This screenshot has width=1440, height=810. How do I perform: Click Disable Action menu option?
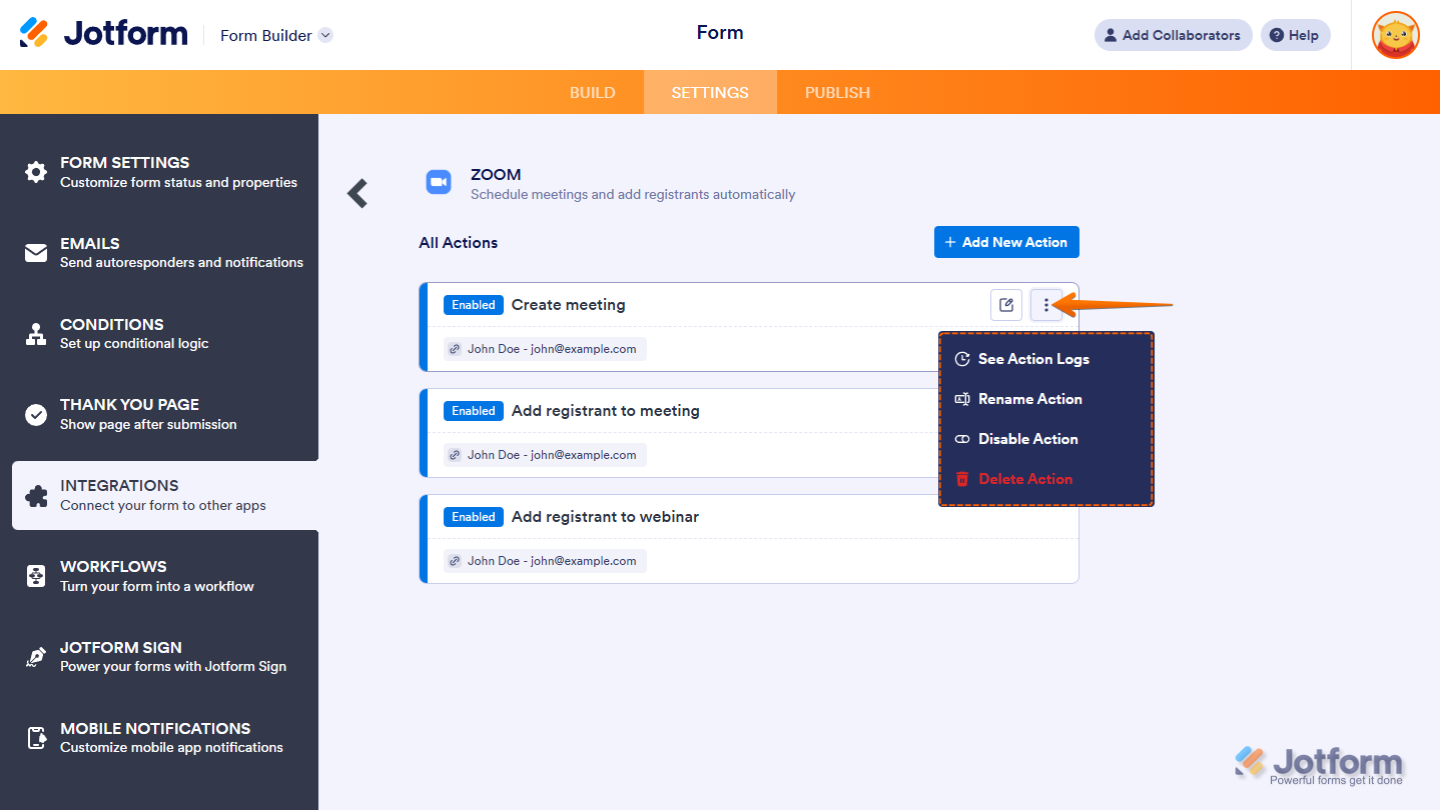(x=1046, y=439)
